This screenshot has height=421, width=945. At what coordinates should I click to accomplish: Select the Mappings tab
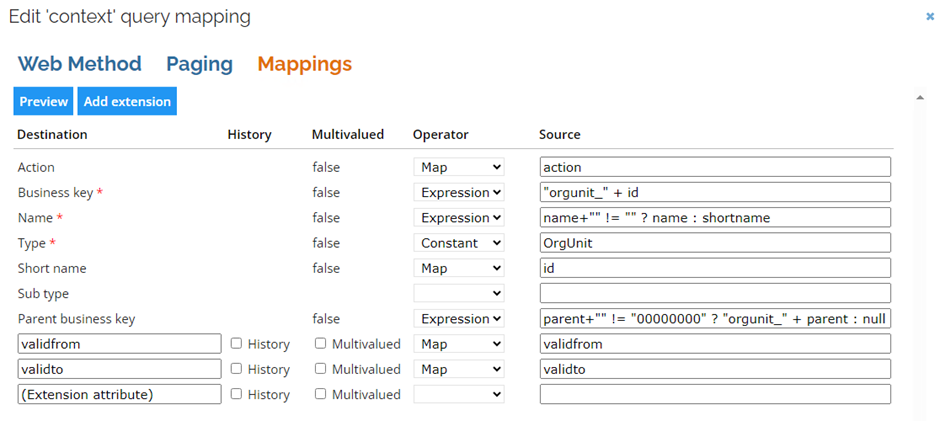pyautogui.click(x=304, y=64)
